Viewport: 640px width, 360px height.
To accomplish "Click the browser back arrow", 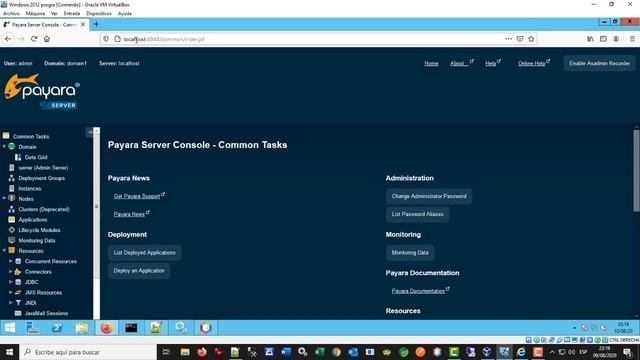I will point(8,39).
